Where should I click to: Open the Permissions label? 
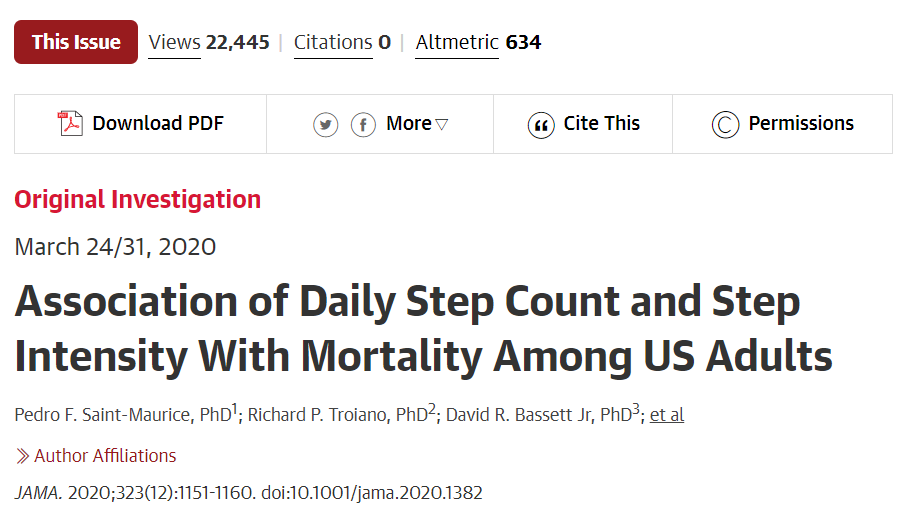coord(801,124)
